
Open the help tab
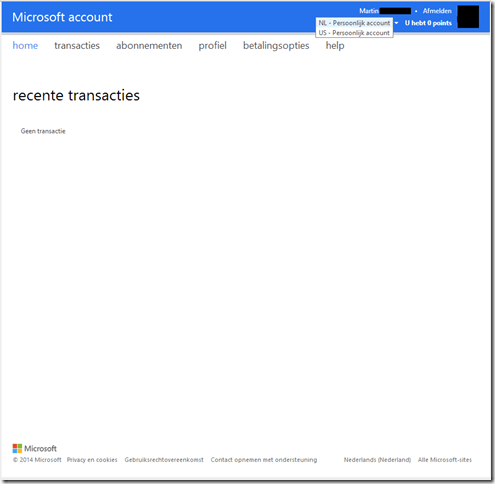pyautogui.click(x=335, y=45)
